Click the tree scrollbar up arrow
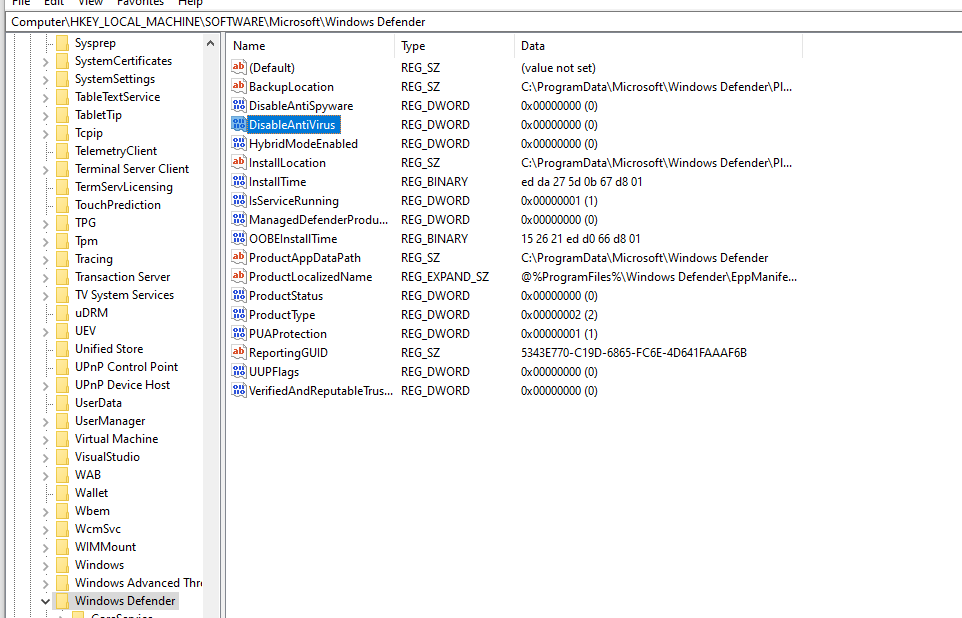The width and height of the screenshot is (962, 618). pyautogui.click(x=210, y=44)
